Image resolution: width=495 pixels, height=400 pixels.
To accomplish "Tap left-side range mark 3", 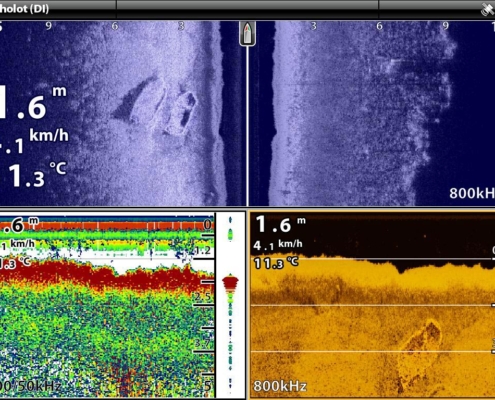I will click(x=181, y=26).
